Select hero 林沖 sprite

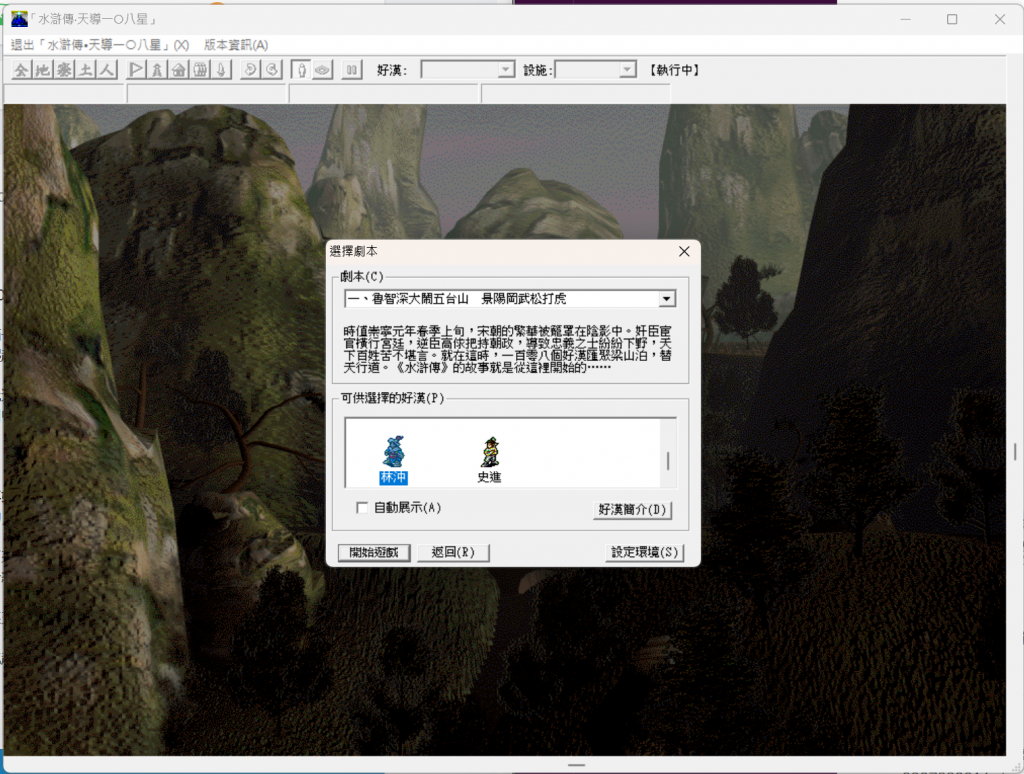[393, 452]
